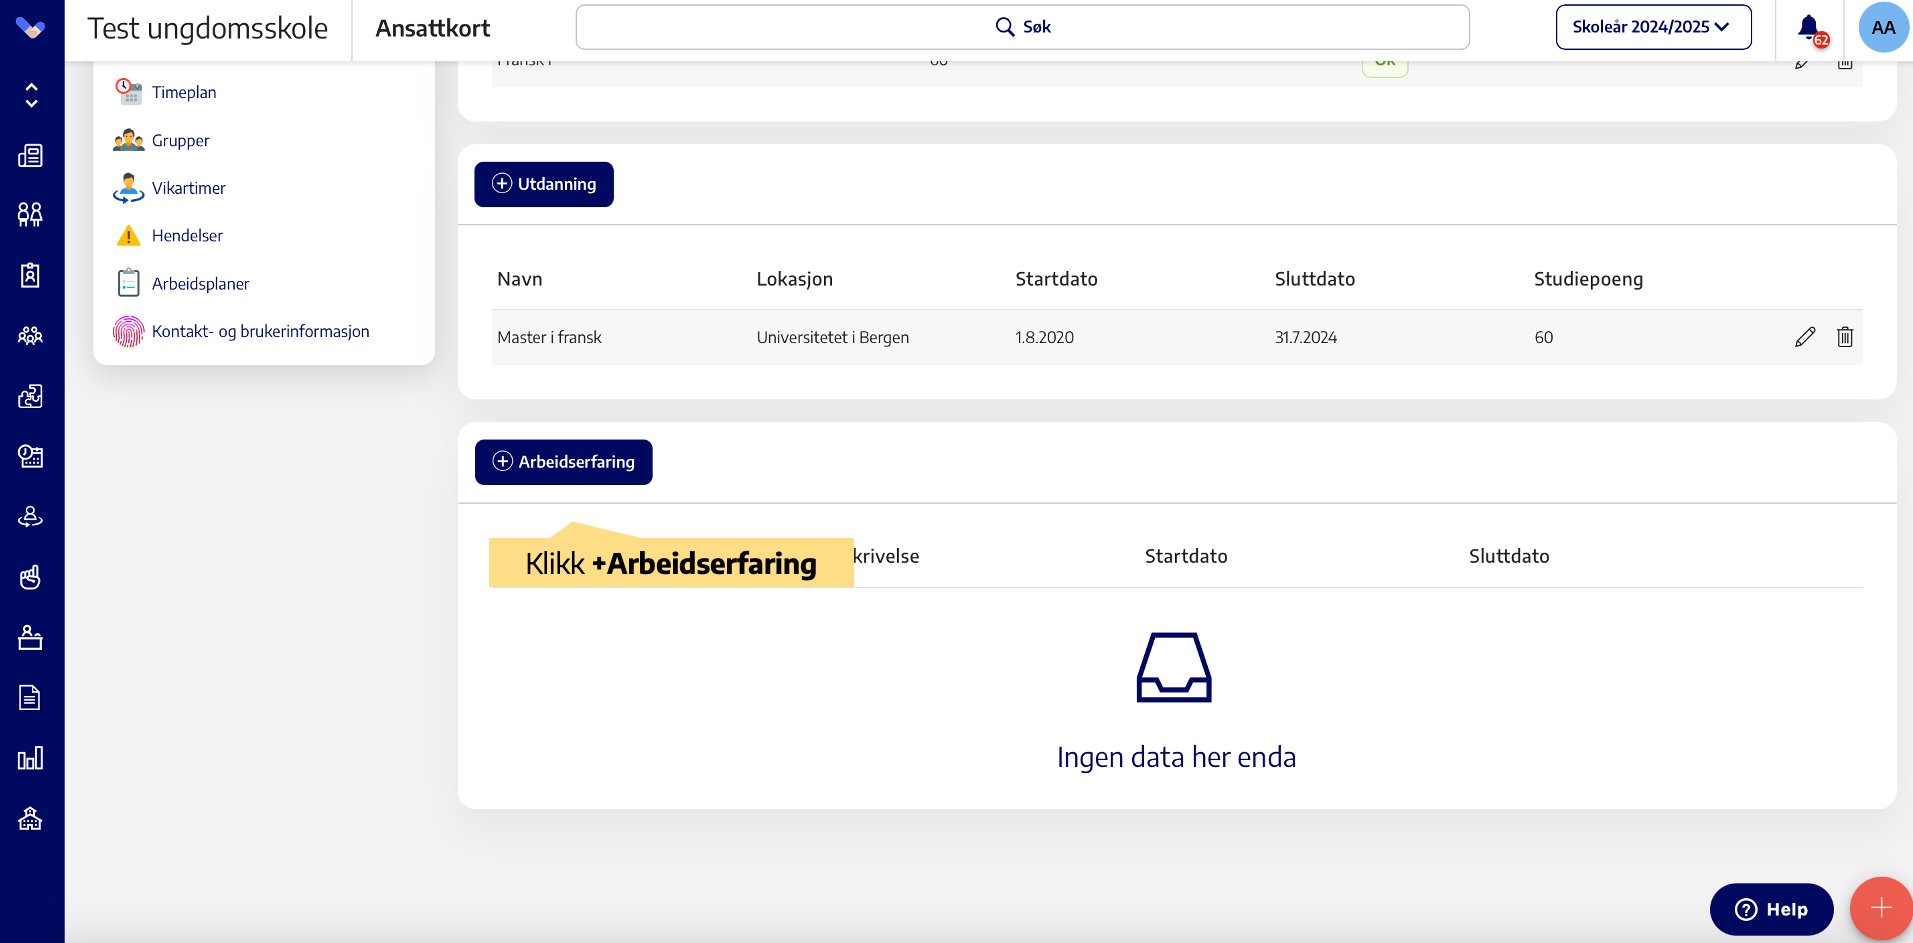
Task: Open the Help button
Action: pyautogui.click(x=1771, y=909)
